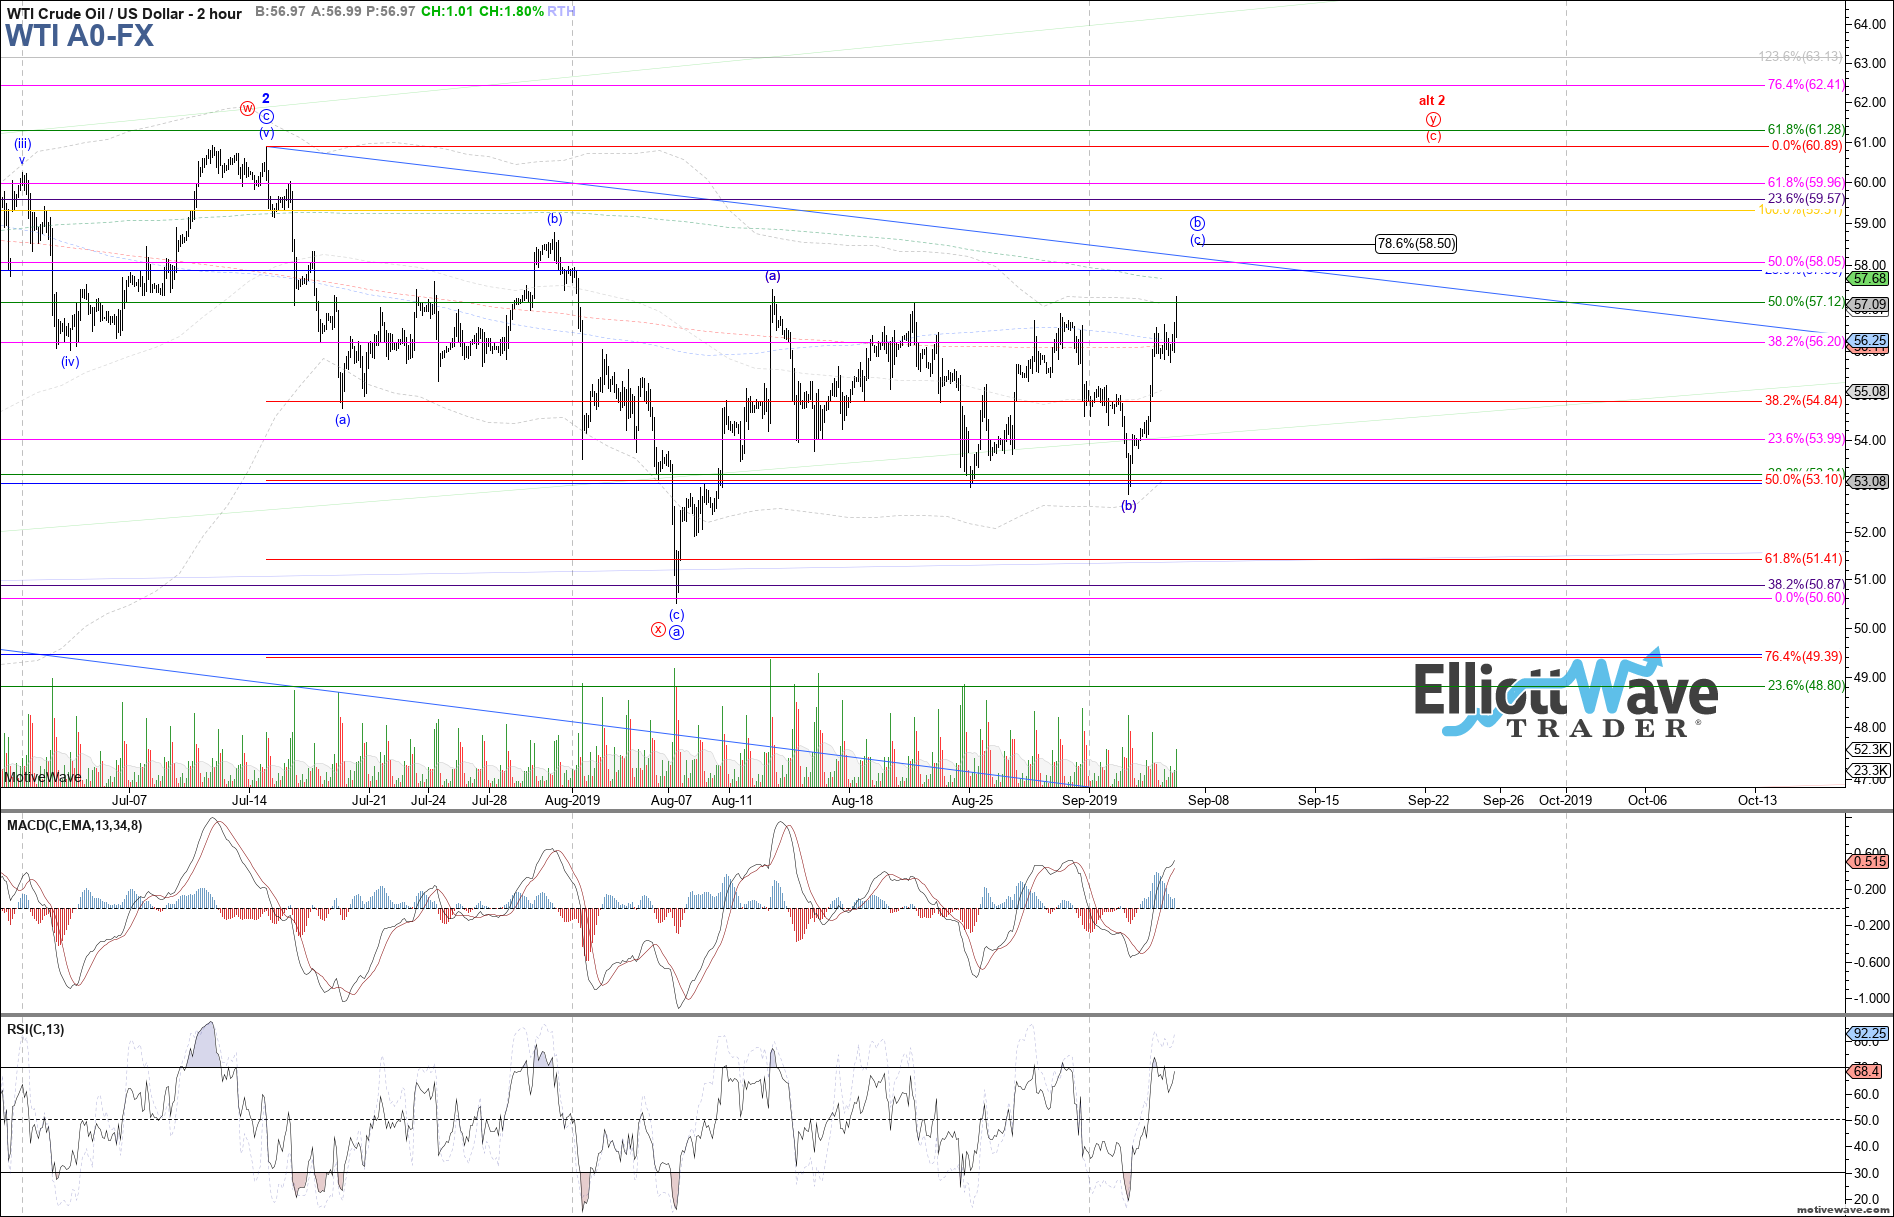Click the 'MotiveWave' label in the volume area
This screenshot has width=1894, height=1217.
tap(42, 777)
